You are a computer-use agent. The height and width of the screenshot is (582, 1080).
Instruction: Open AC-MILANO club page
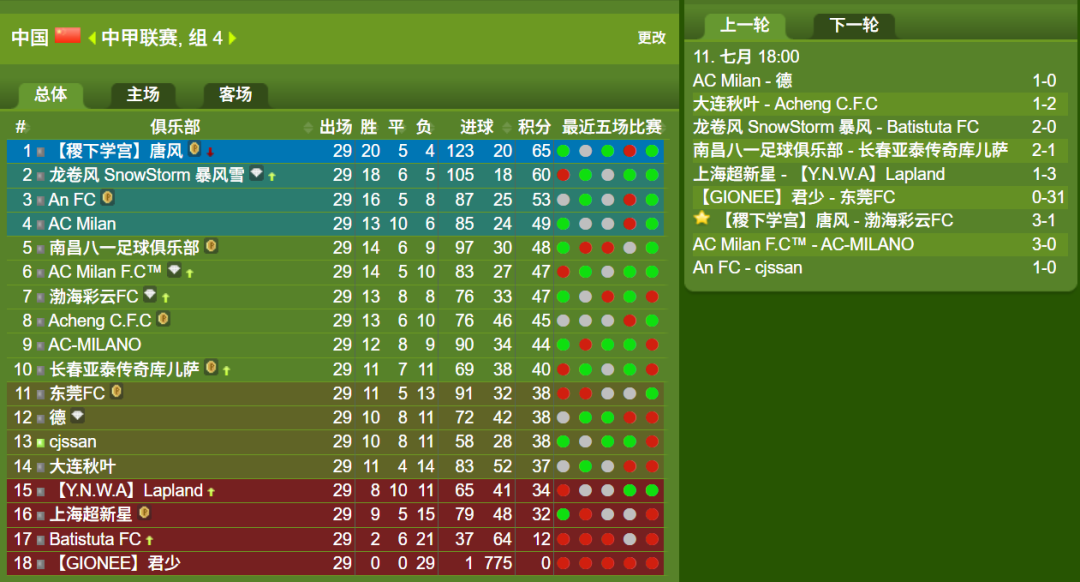coord(95,344)
